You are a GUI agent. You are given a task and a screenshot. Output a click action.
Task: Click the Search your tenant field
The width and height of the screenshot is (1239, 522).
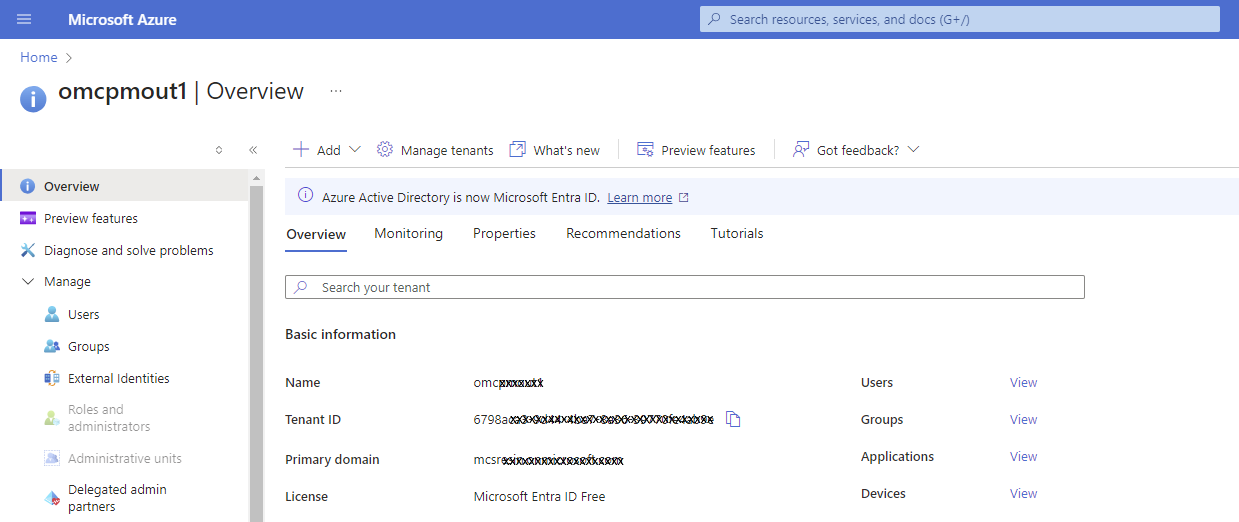point(685,287)
